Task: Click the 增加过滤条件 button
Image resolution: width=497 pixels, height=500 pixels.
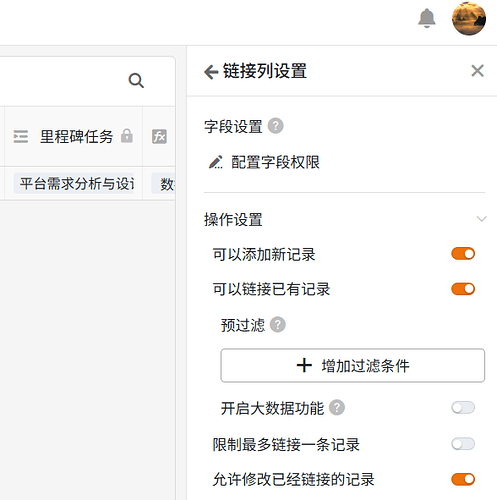Action: pyautogui.click(x=353, y=365)
